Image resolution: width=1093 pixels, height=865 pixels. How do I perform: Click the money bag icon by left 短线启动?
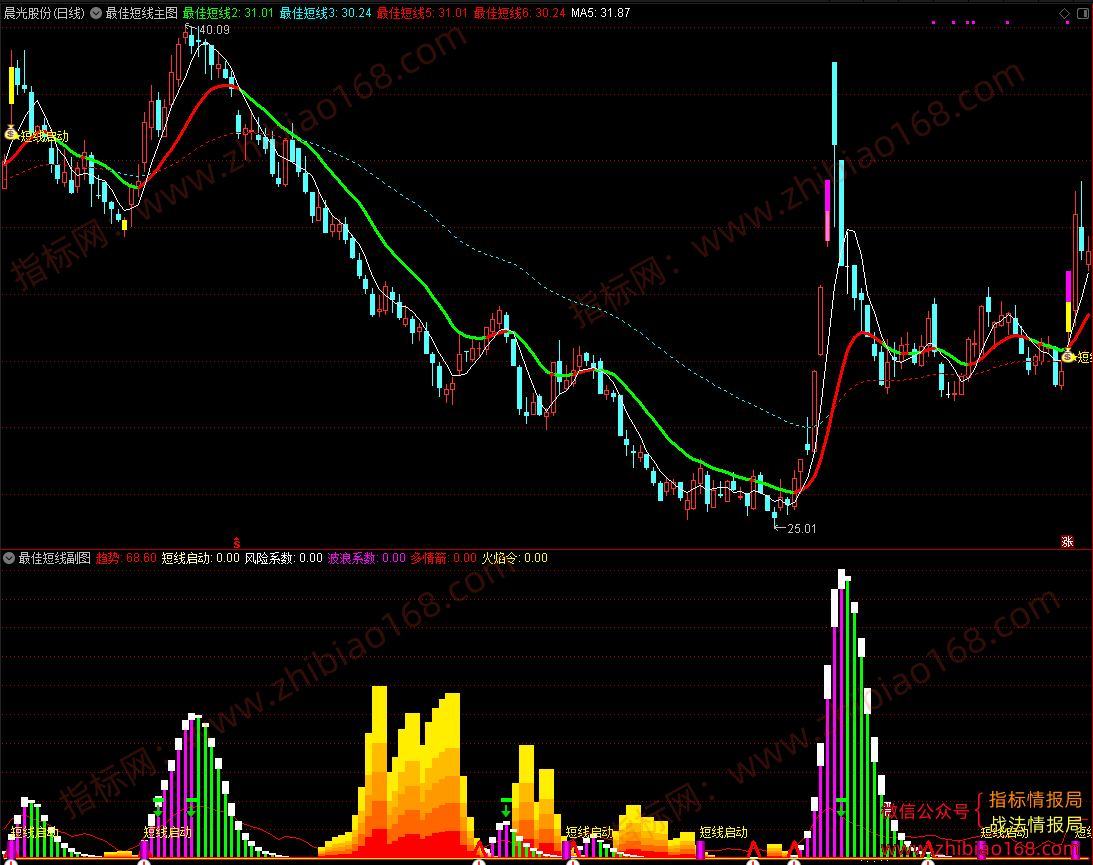click(10, 132)
